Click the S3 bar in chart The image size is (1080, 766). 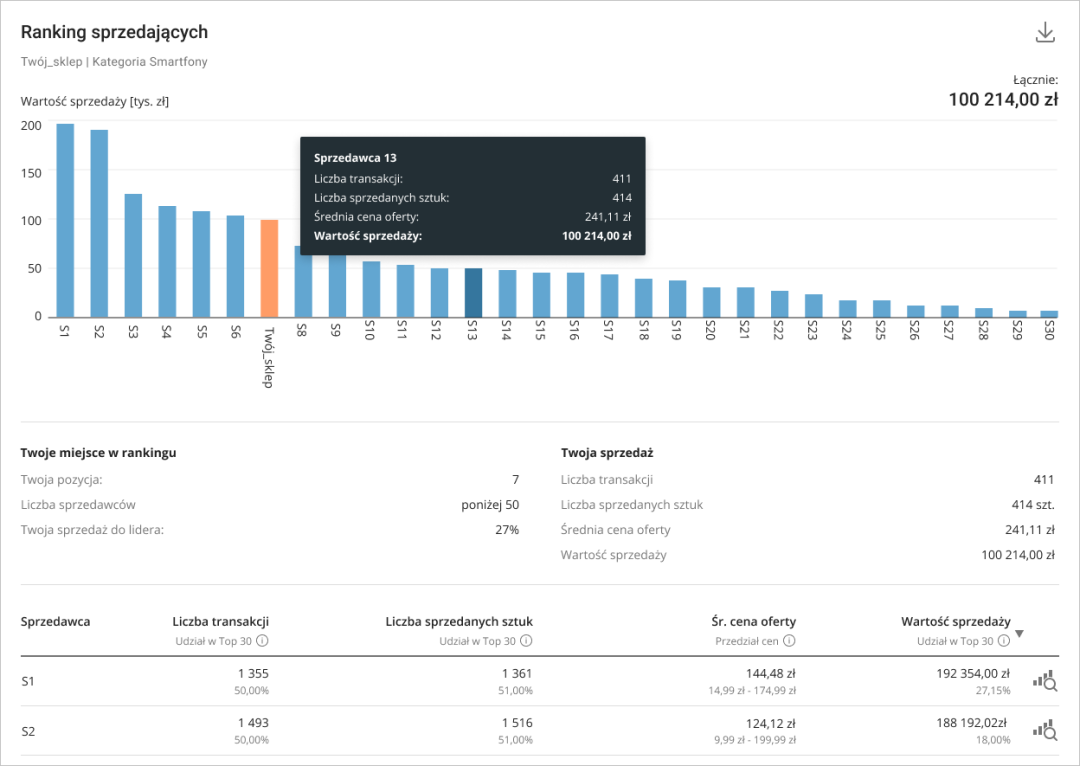pos(133,255)
